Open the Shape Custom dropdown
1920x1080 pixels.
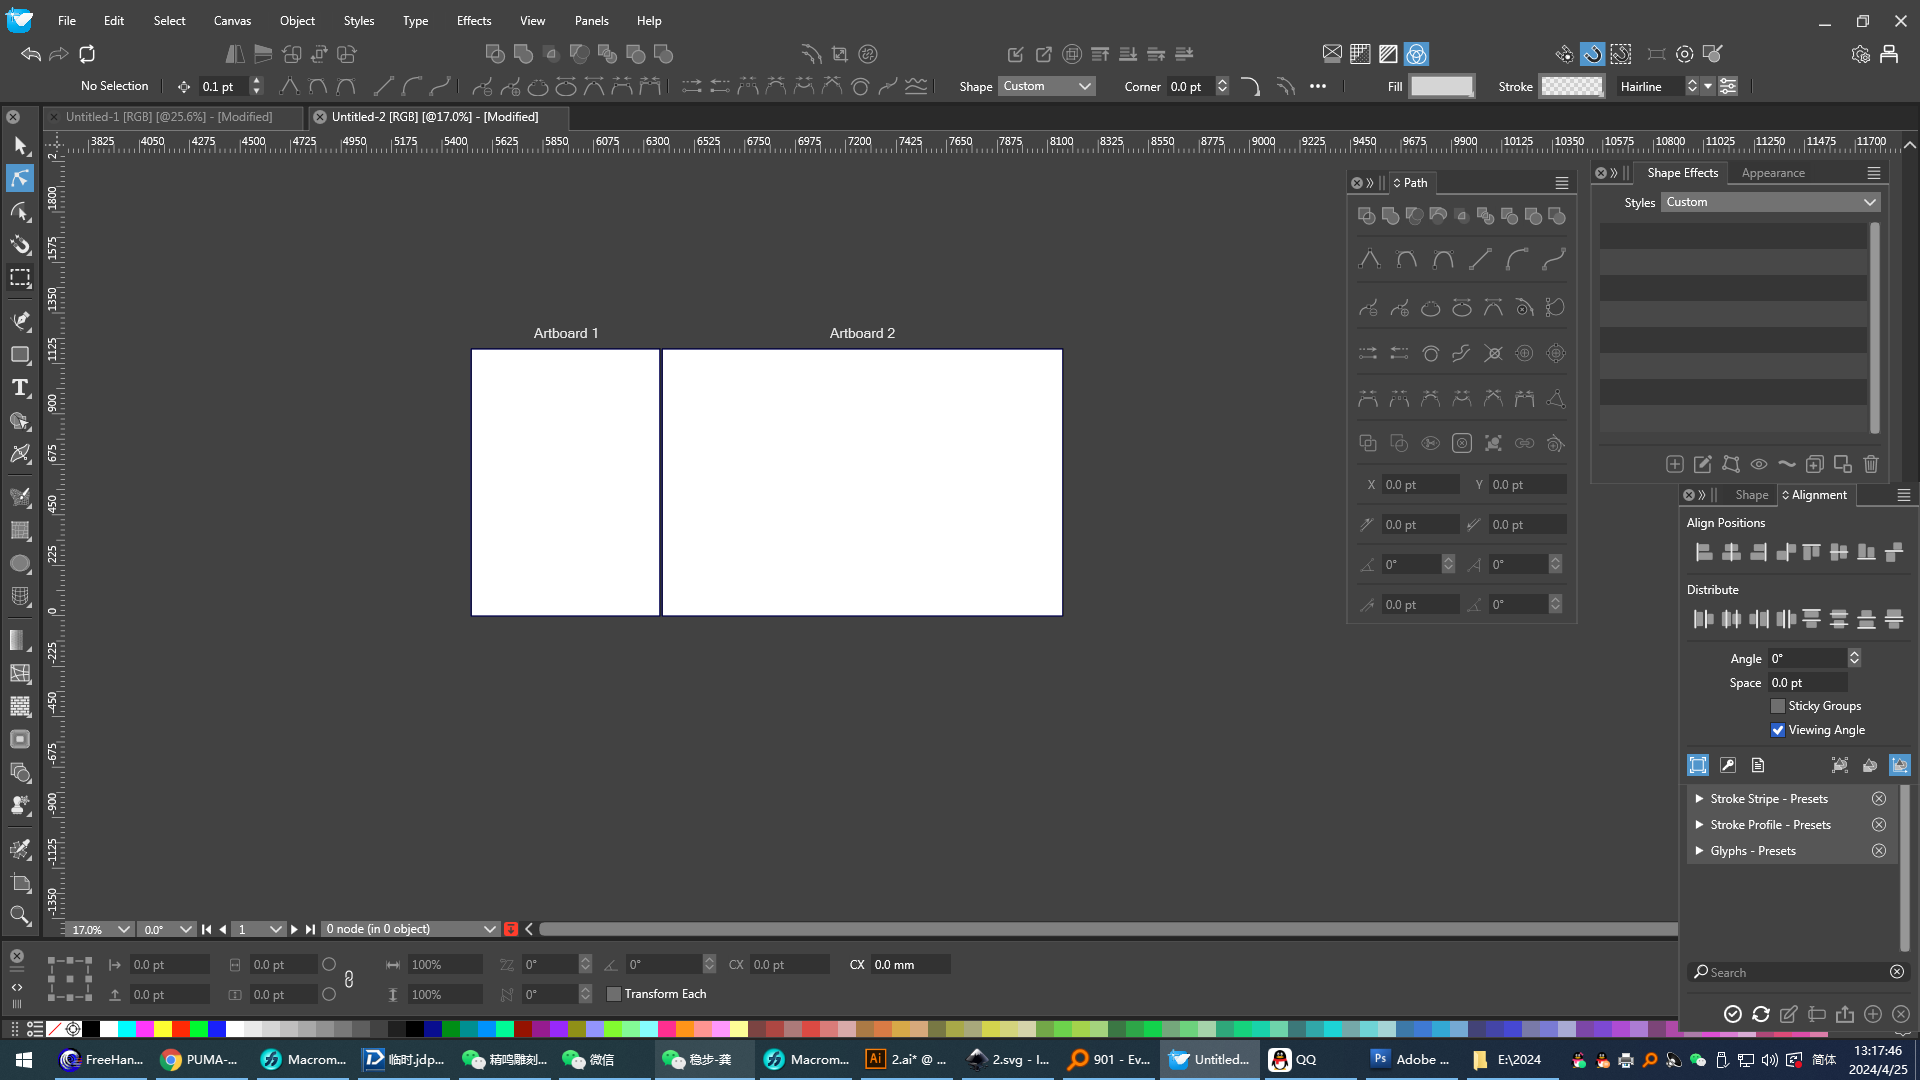(x=1046, y=86)
